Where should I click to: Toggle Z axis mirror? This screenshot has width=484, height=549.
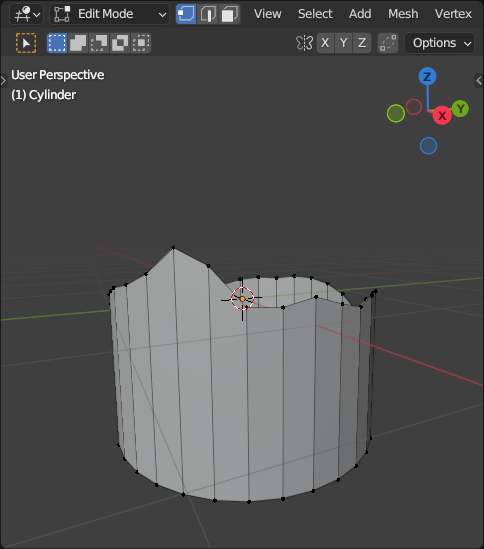tap(362, 43)
